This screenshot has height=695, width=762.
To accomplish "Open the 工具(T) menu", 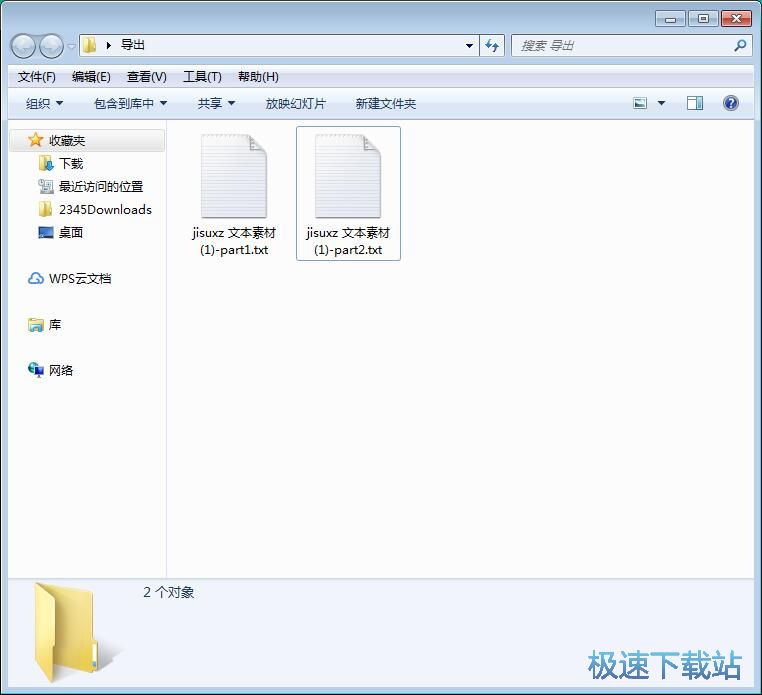I will tap(202, 77).
